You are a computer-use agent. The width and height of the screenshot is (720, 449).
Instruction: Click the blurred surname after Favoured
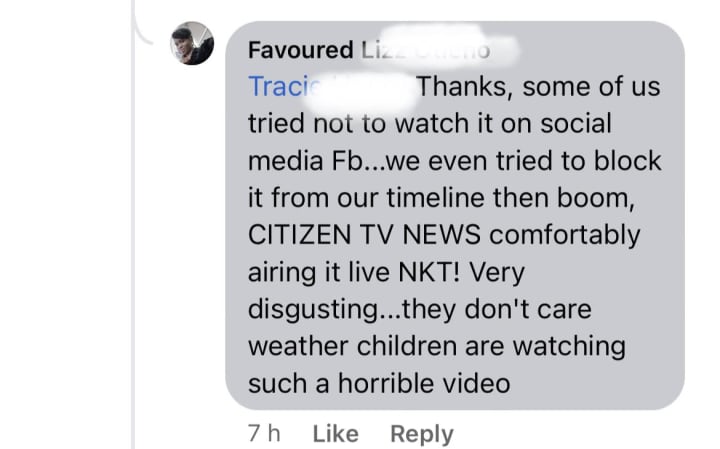tap(436, 50)
